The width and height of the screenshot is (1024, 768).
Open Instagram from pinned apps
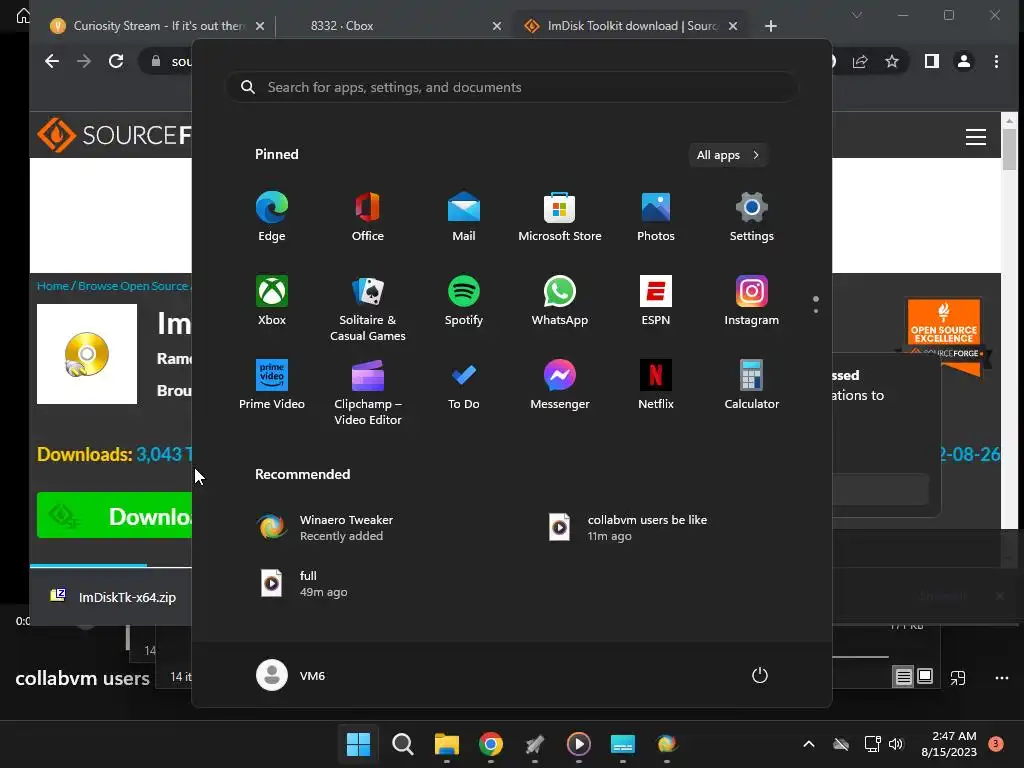[x=752, y=301]
